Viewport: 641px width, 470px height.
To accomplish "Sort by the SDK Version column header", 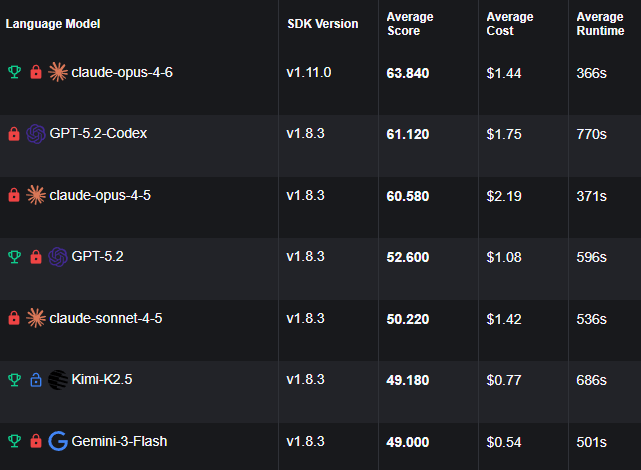I will click(x=323, y=24).
